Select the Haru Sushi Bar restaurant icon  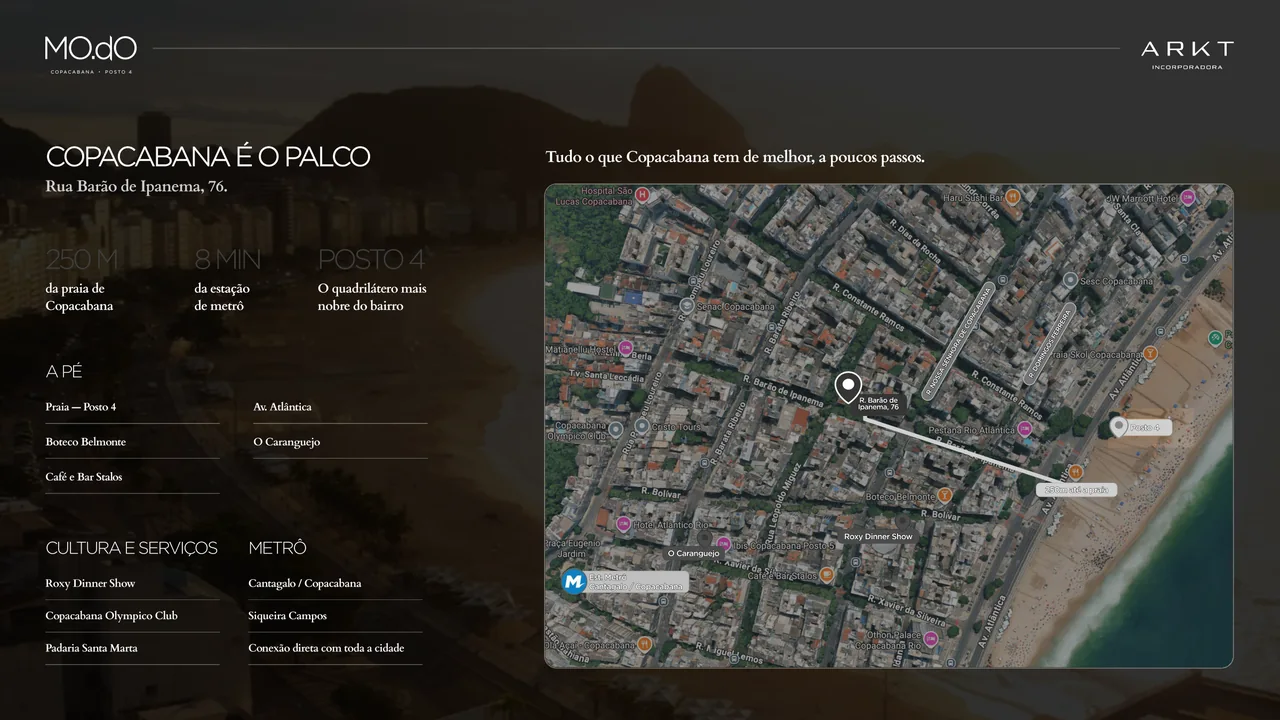tap(1013, 197)
